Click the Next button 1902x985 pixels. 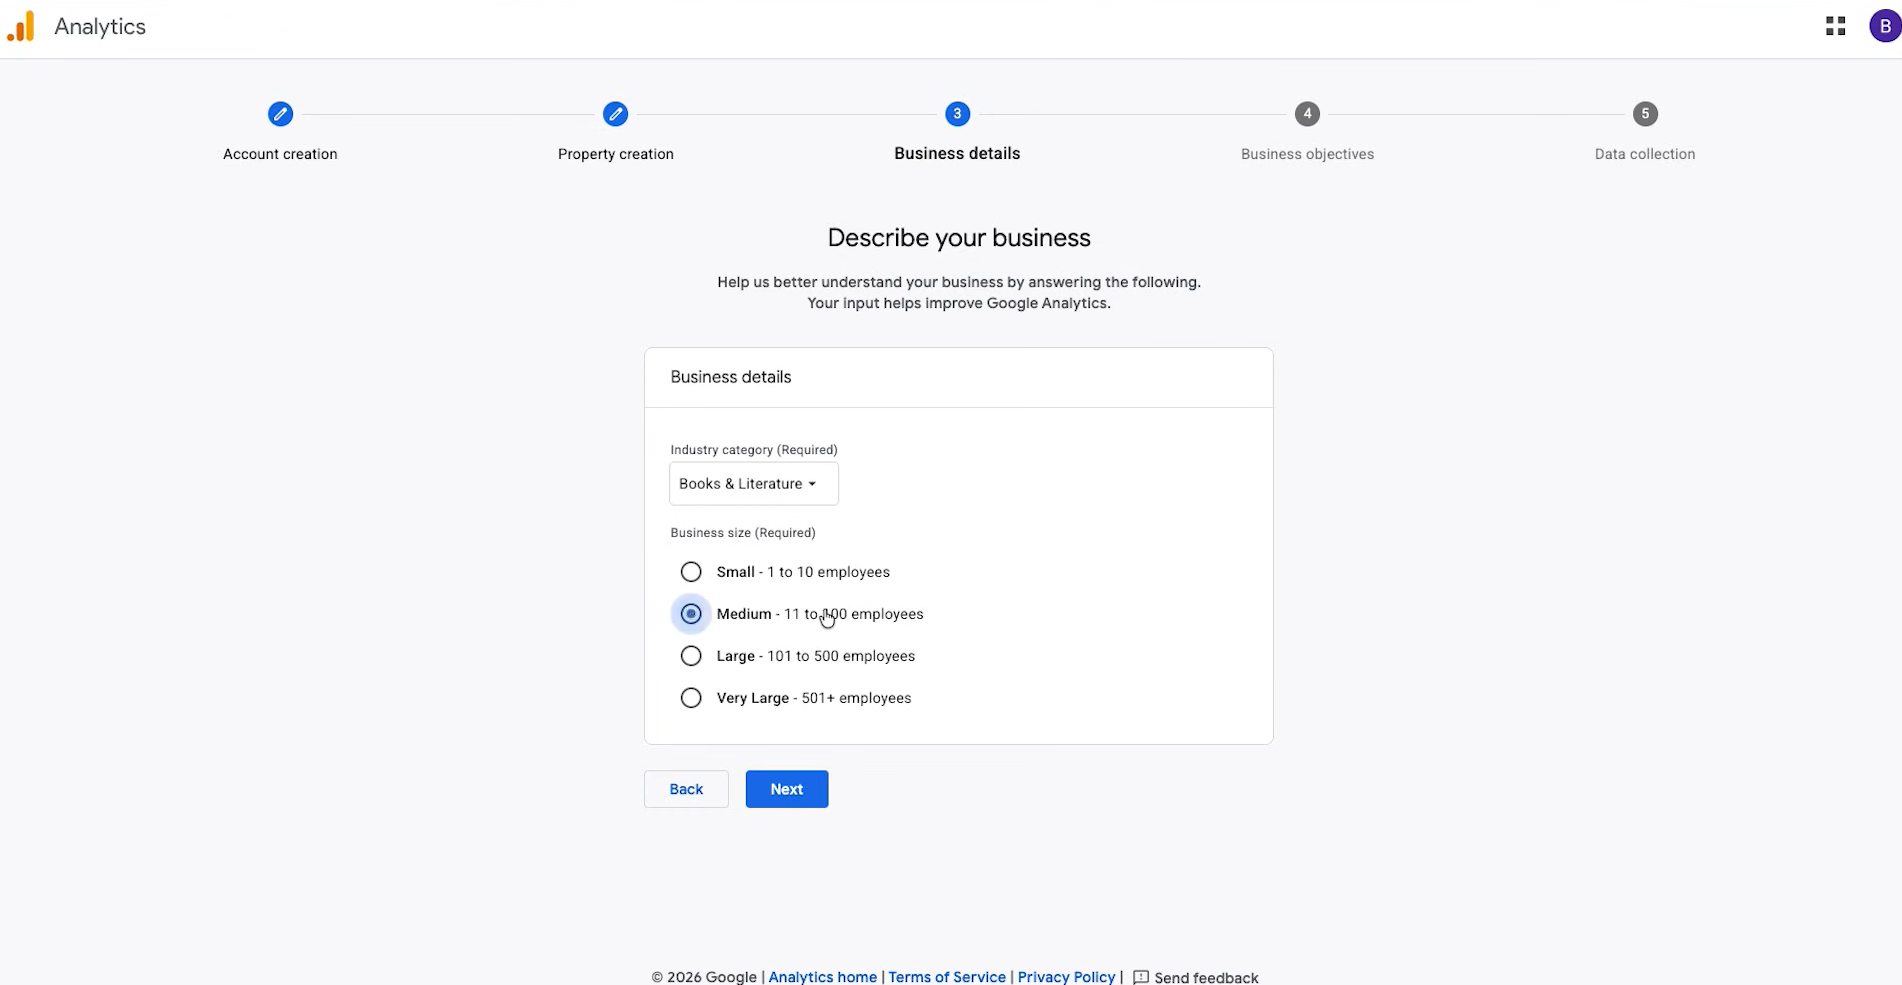coord(787,789)
